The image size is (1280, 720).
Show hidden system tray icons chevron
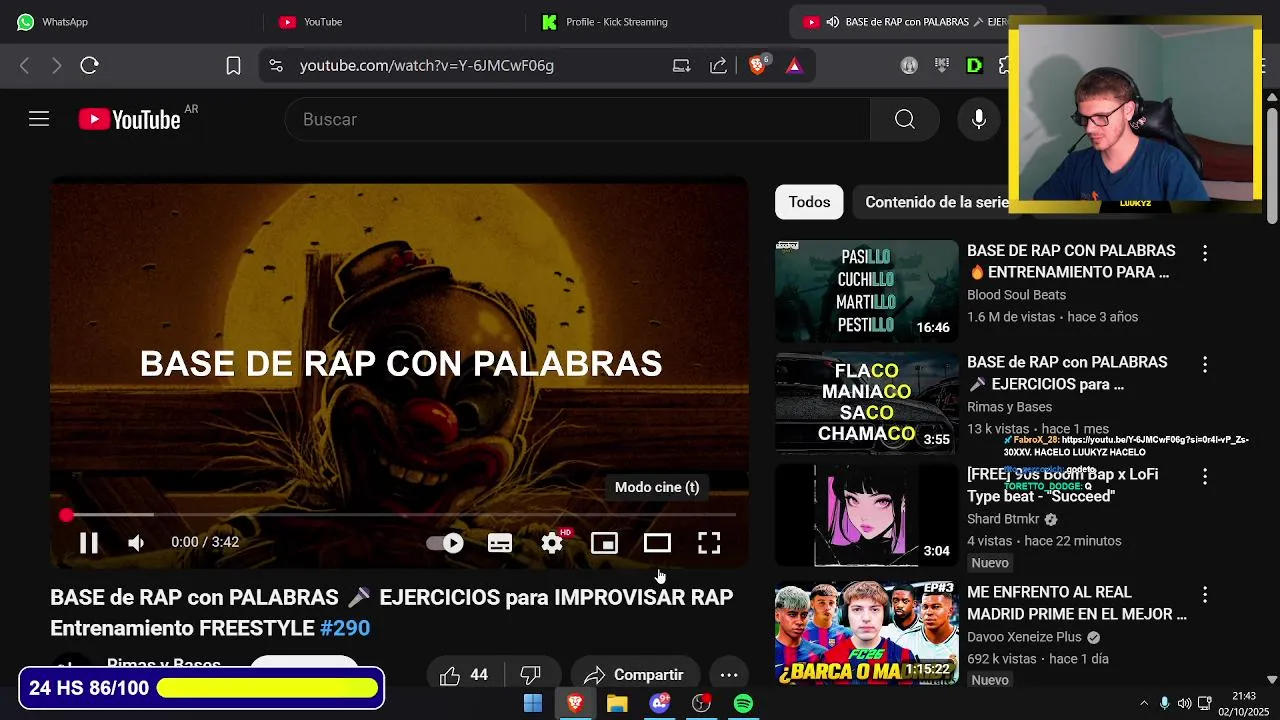(x=1144, y=703)
